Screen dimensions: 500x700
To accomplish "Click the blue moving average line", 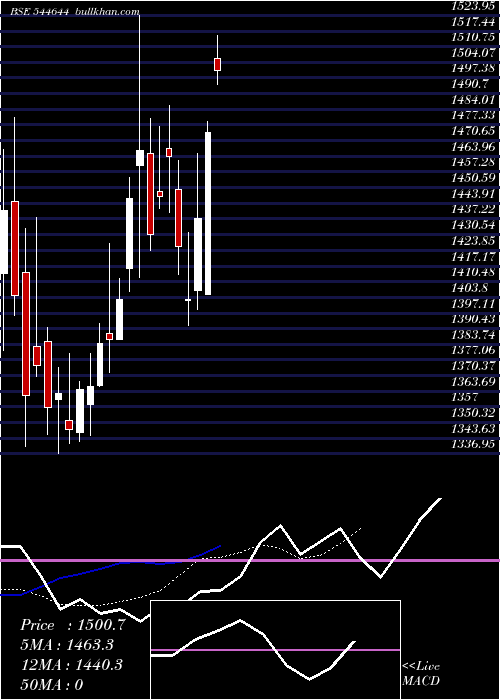I will pyautogui.click(x=111, y=570).
